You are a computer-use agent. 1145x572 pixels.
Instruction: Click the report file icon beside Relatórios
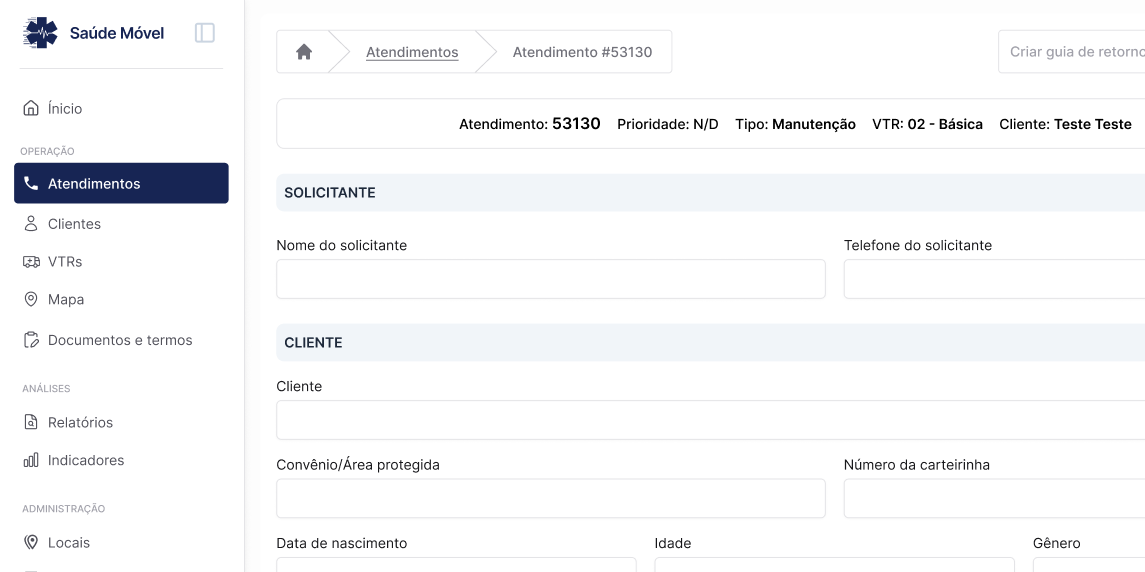tap(31, 422)
